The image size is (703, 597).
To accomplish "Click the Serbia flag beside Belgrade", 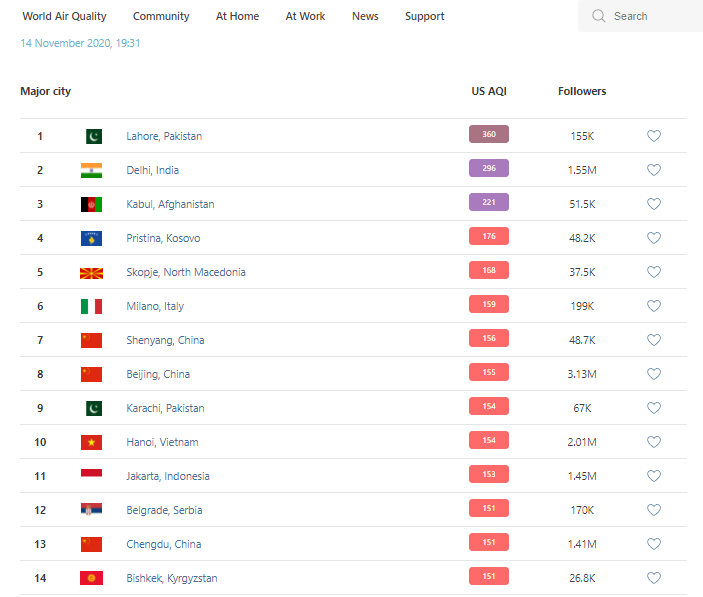I will coord(91,510).
